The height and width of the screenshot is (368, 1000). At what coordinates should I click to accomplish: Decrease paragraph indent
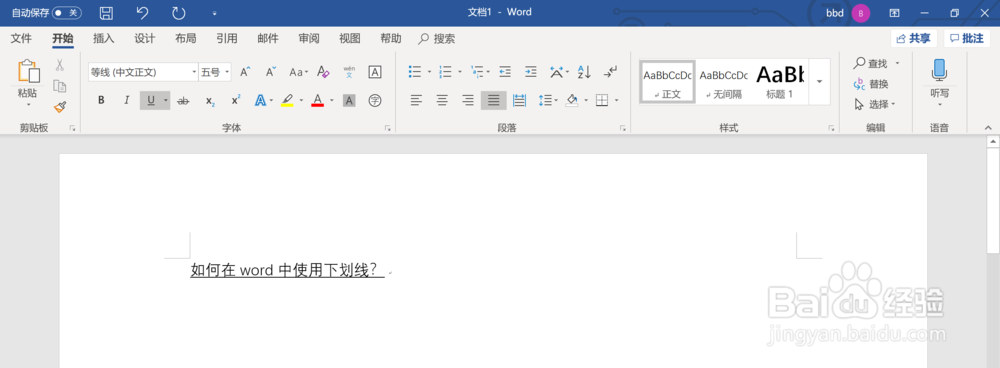coord(504,71)
